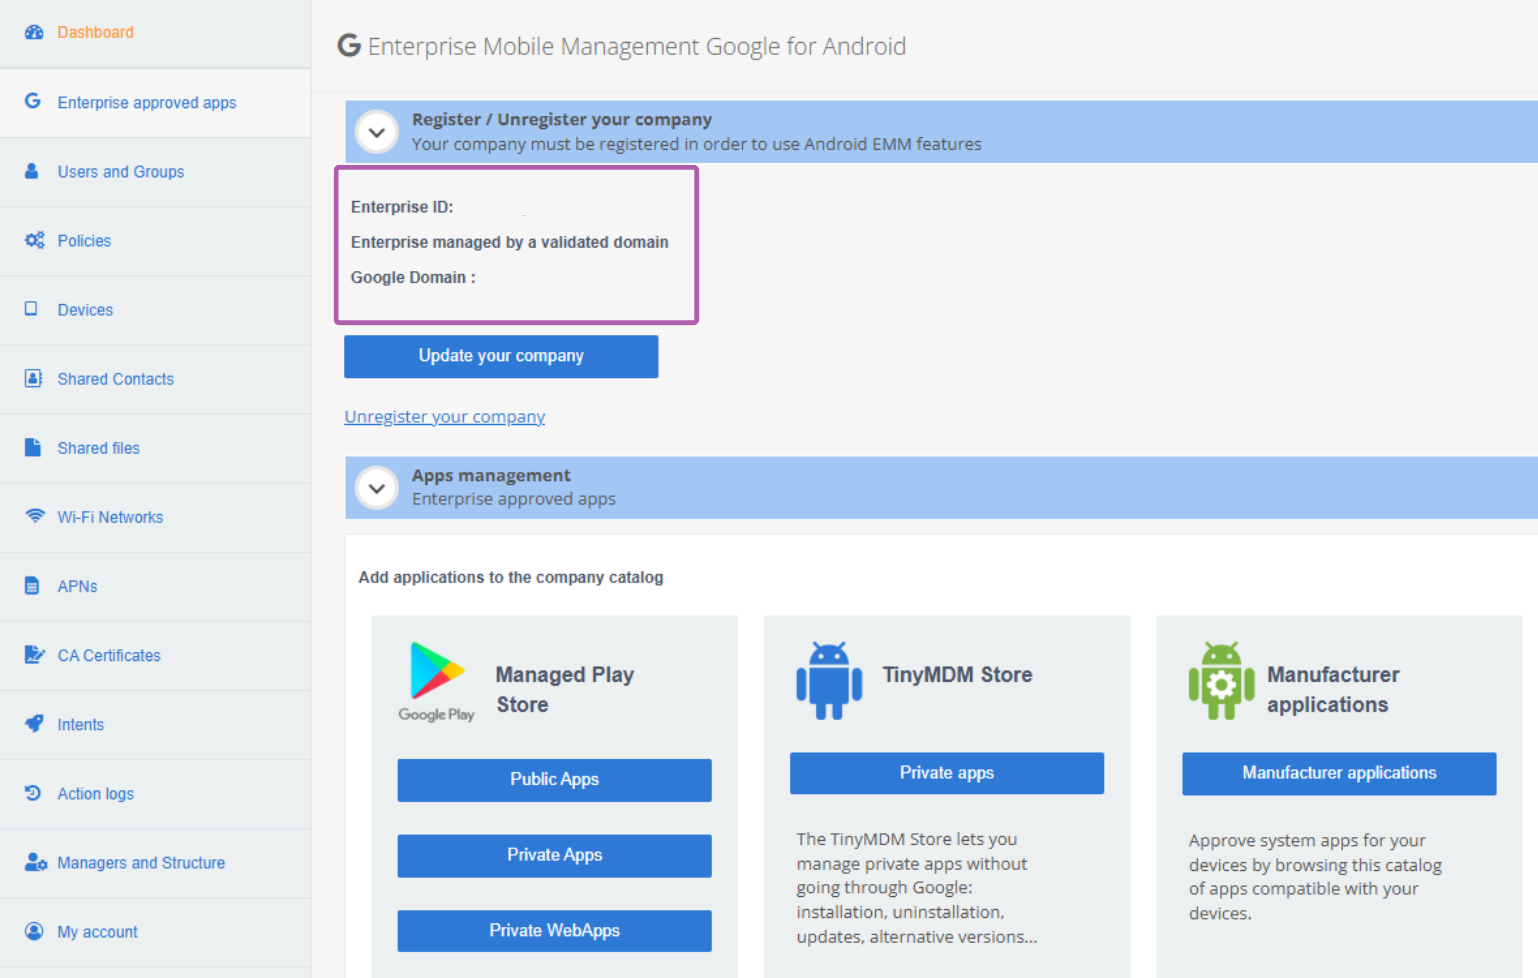The width and height of the screenshot is (1538, 978).
Task: Open Public Apps in Managed Play Store
Action: click(554, 780)
